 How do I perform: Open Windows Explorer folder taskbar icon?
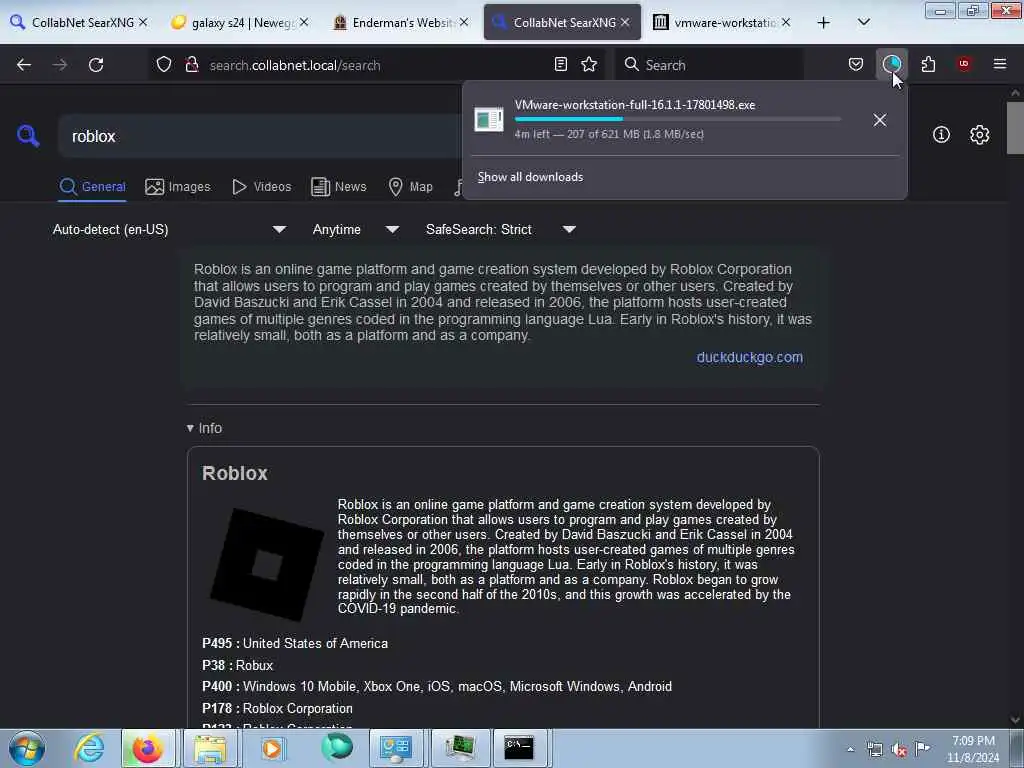[210, 748]
